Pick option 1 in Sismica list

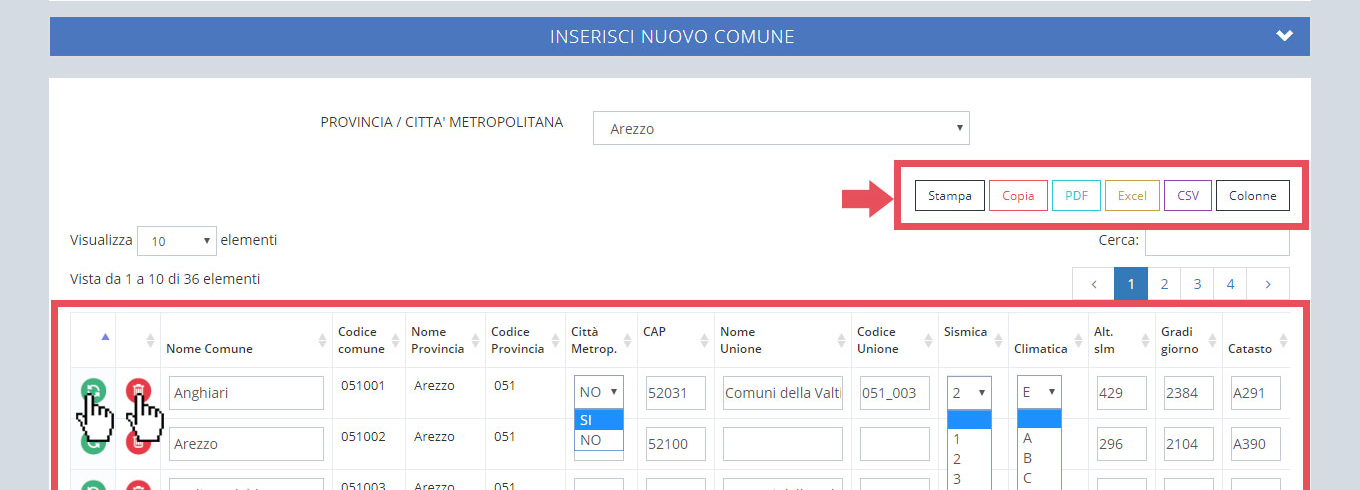pyautogui.click(x=969, y=438)
